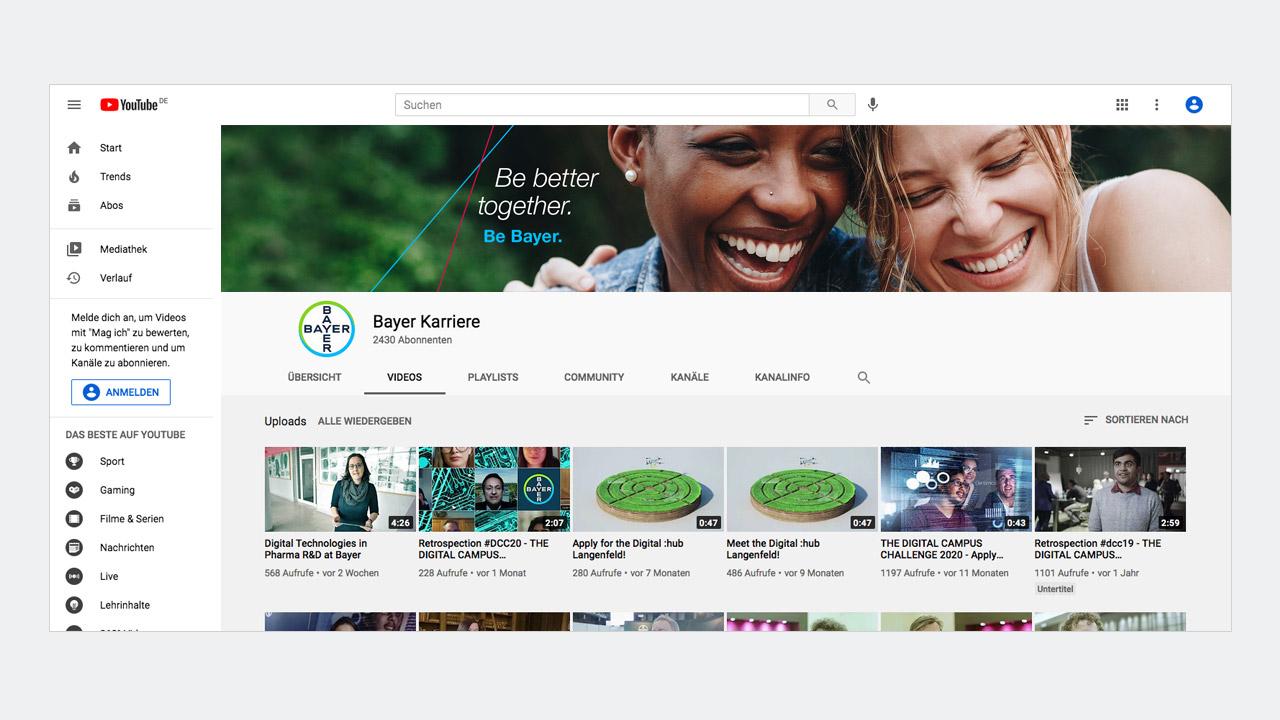Click the account avatar icon in header

(1194, 105)
